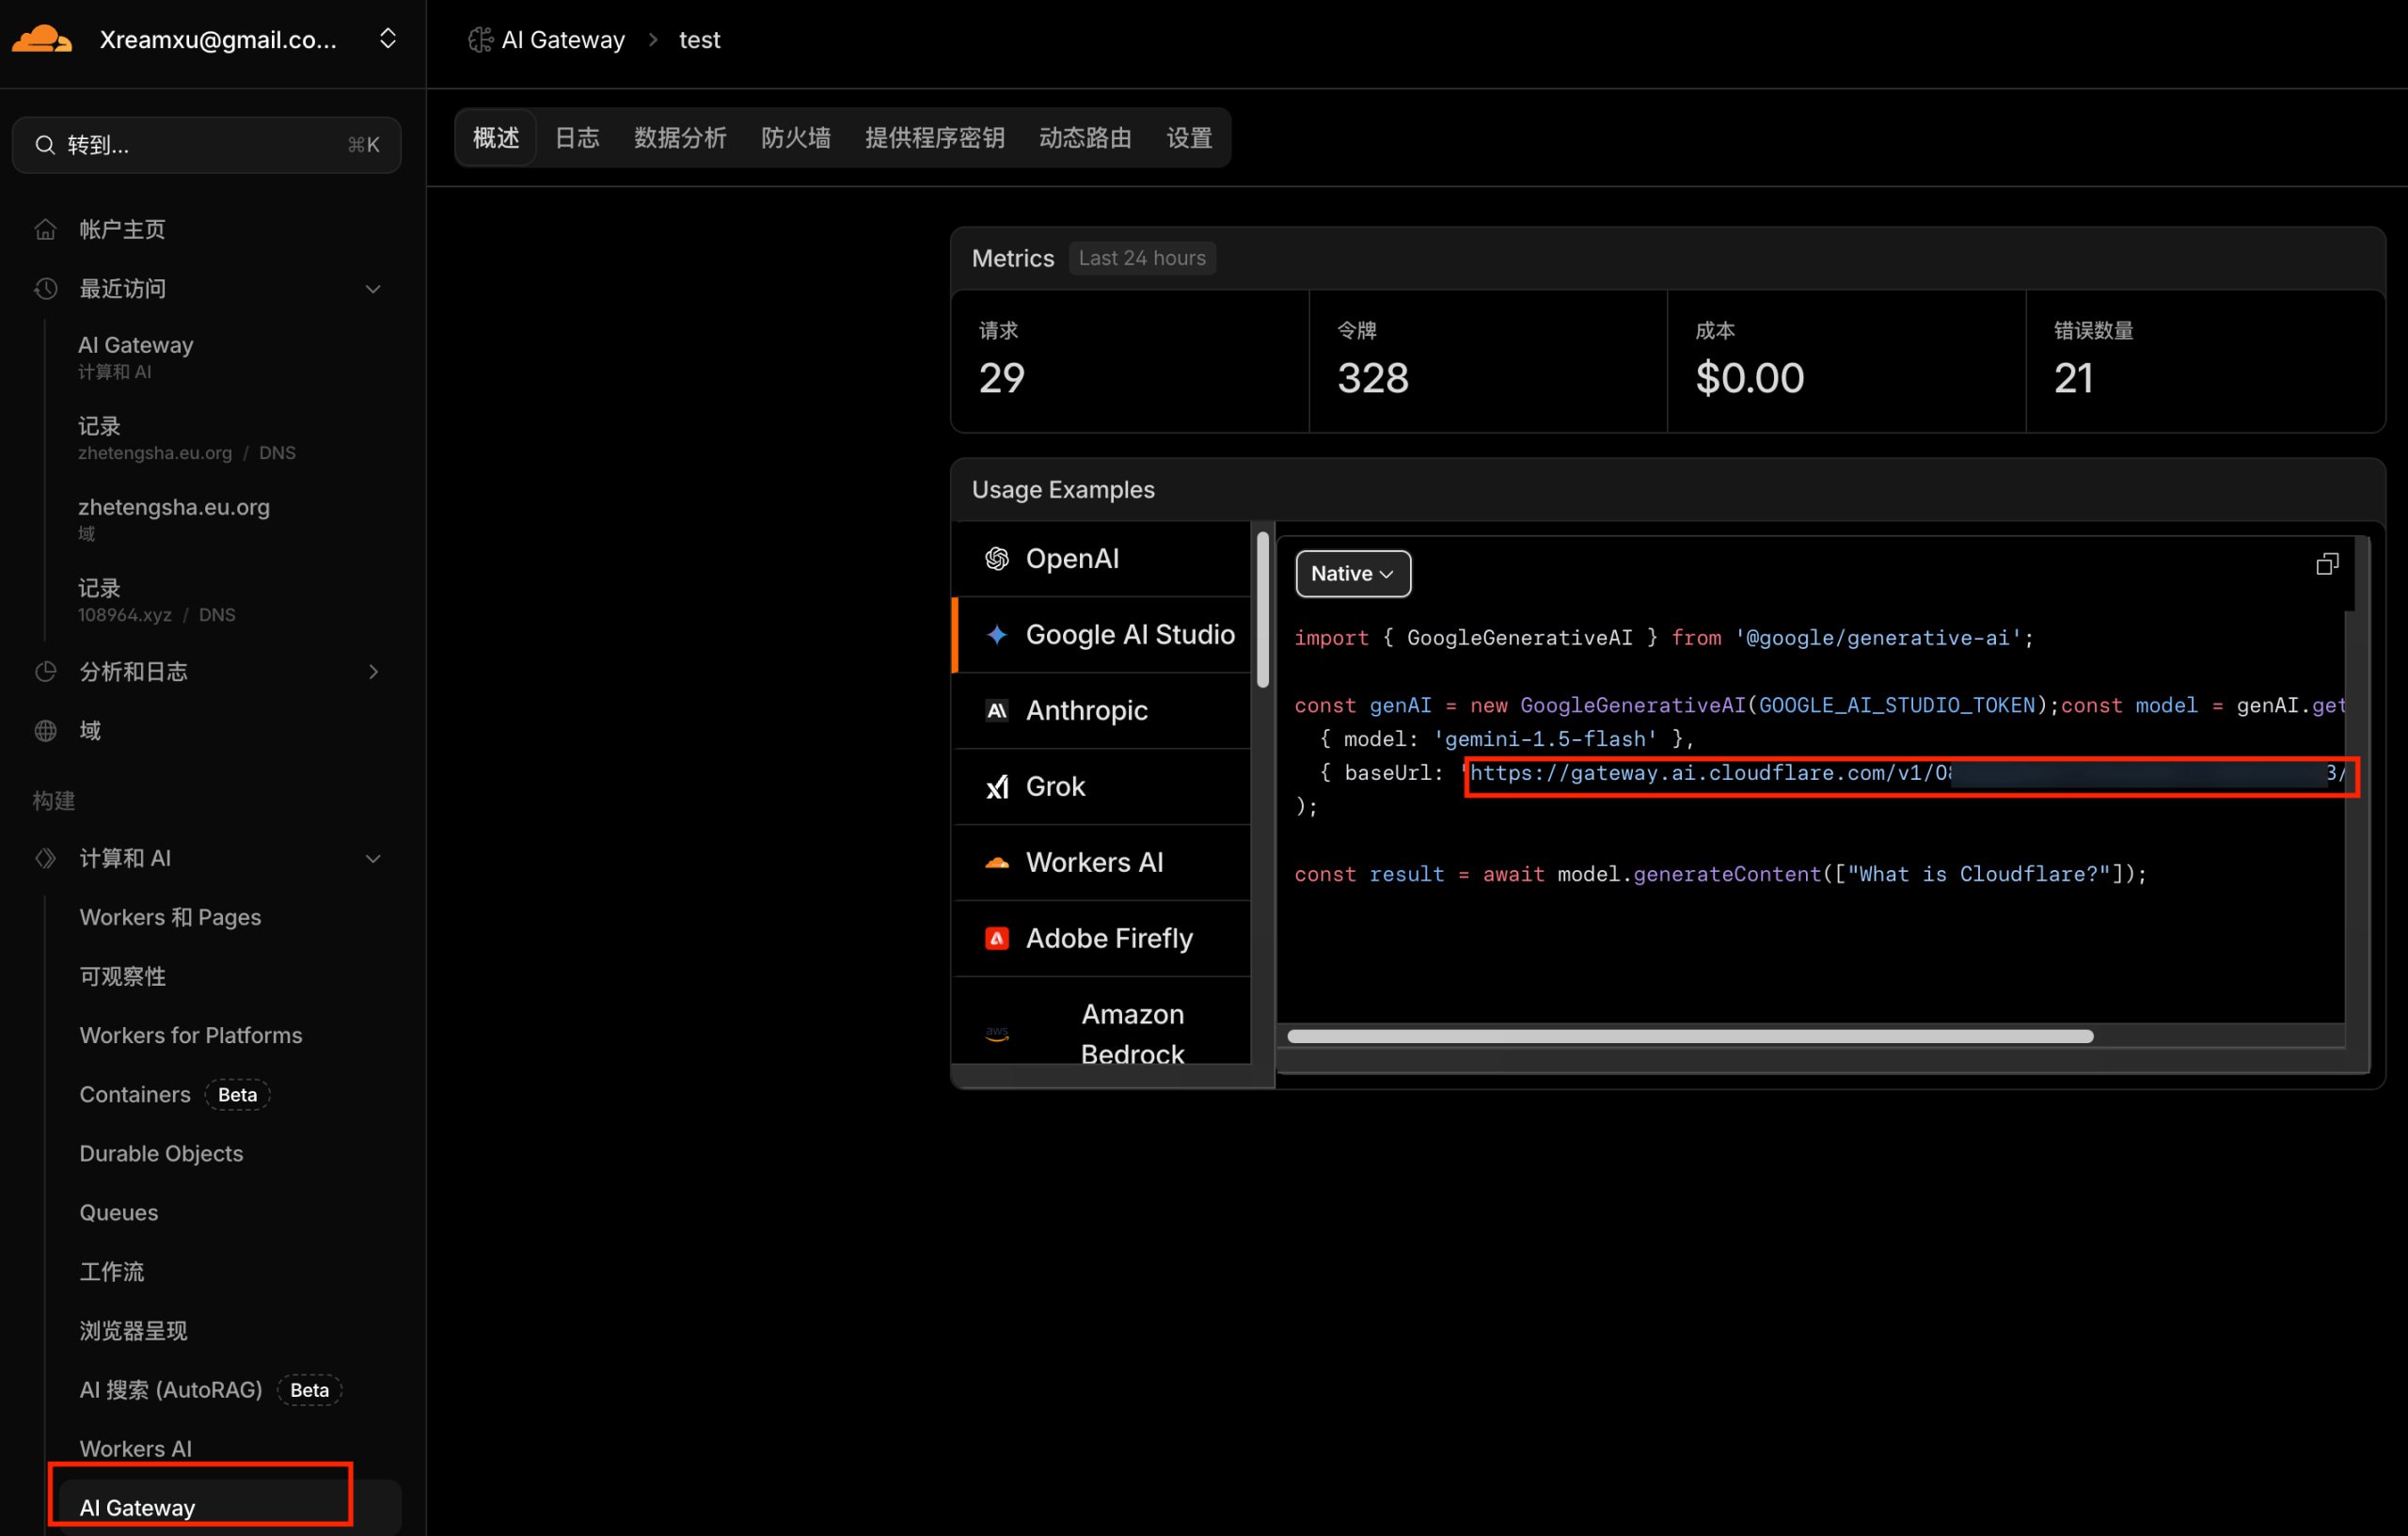Select the Amazon Bedrock provider
Image resolution: width=2408 pixels, height=1536 pixels.
[x=1102, y=1022]
